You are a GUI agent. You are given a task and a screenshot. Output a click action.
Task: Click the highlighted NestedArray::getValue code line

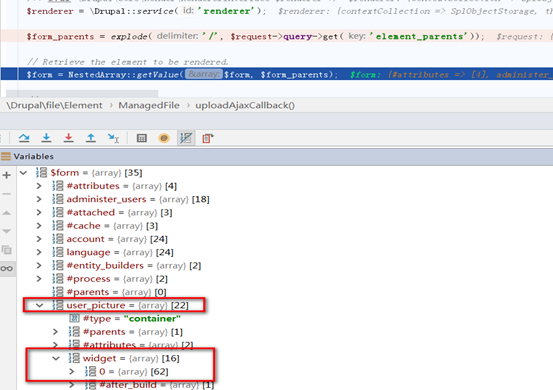click(276, 74)
